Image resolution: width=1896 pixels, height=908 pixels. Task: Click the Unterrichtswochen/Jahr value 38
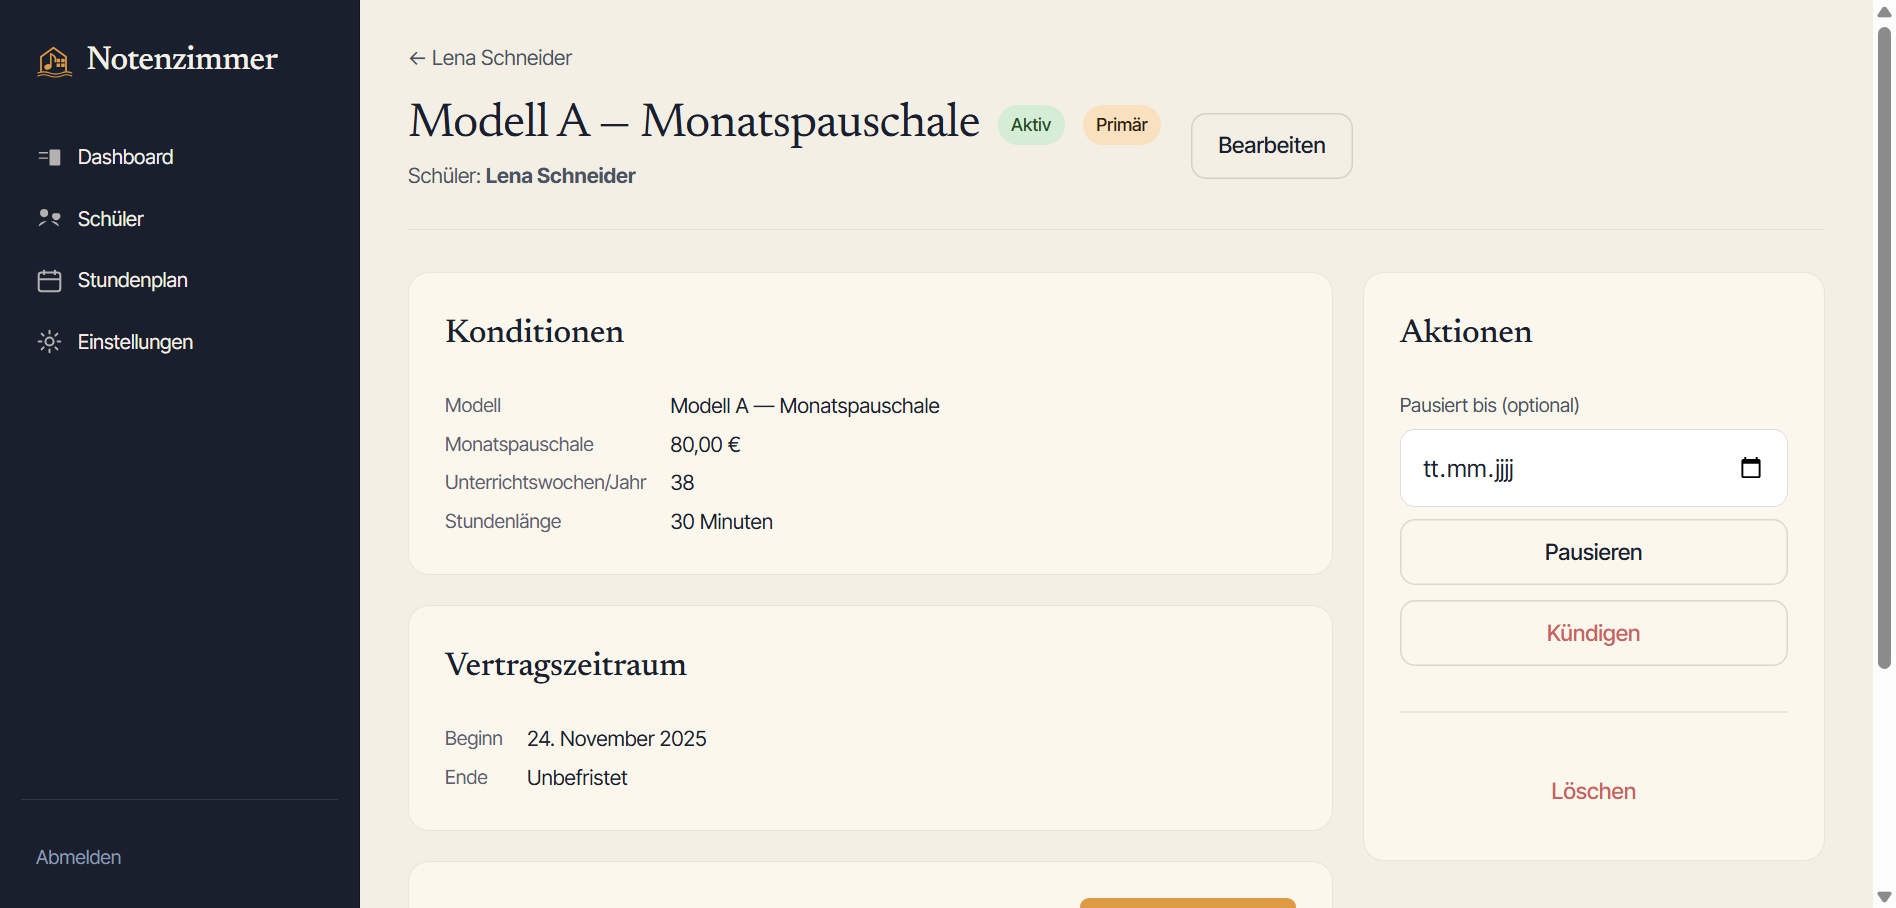[x=682, y=483]
